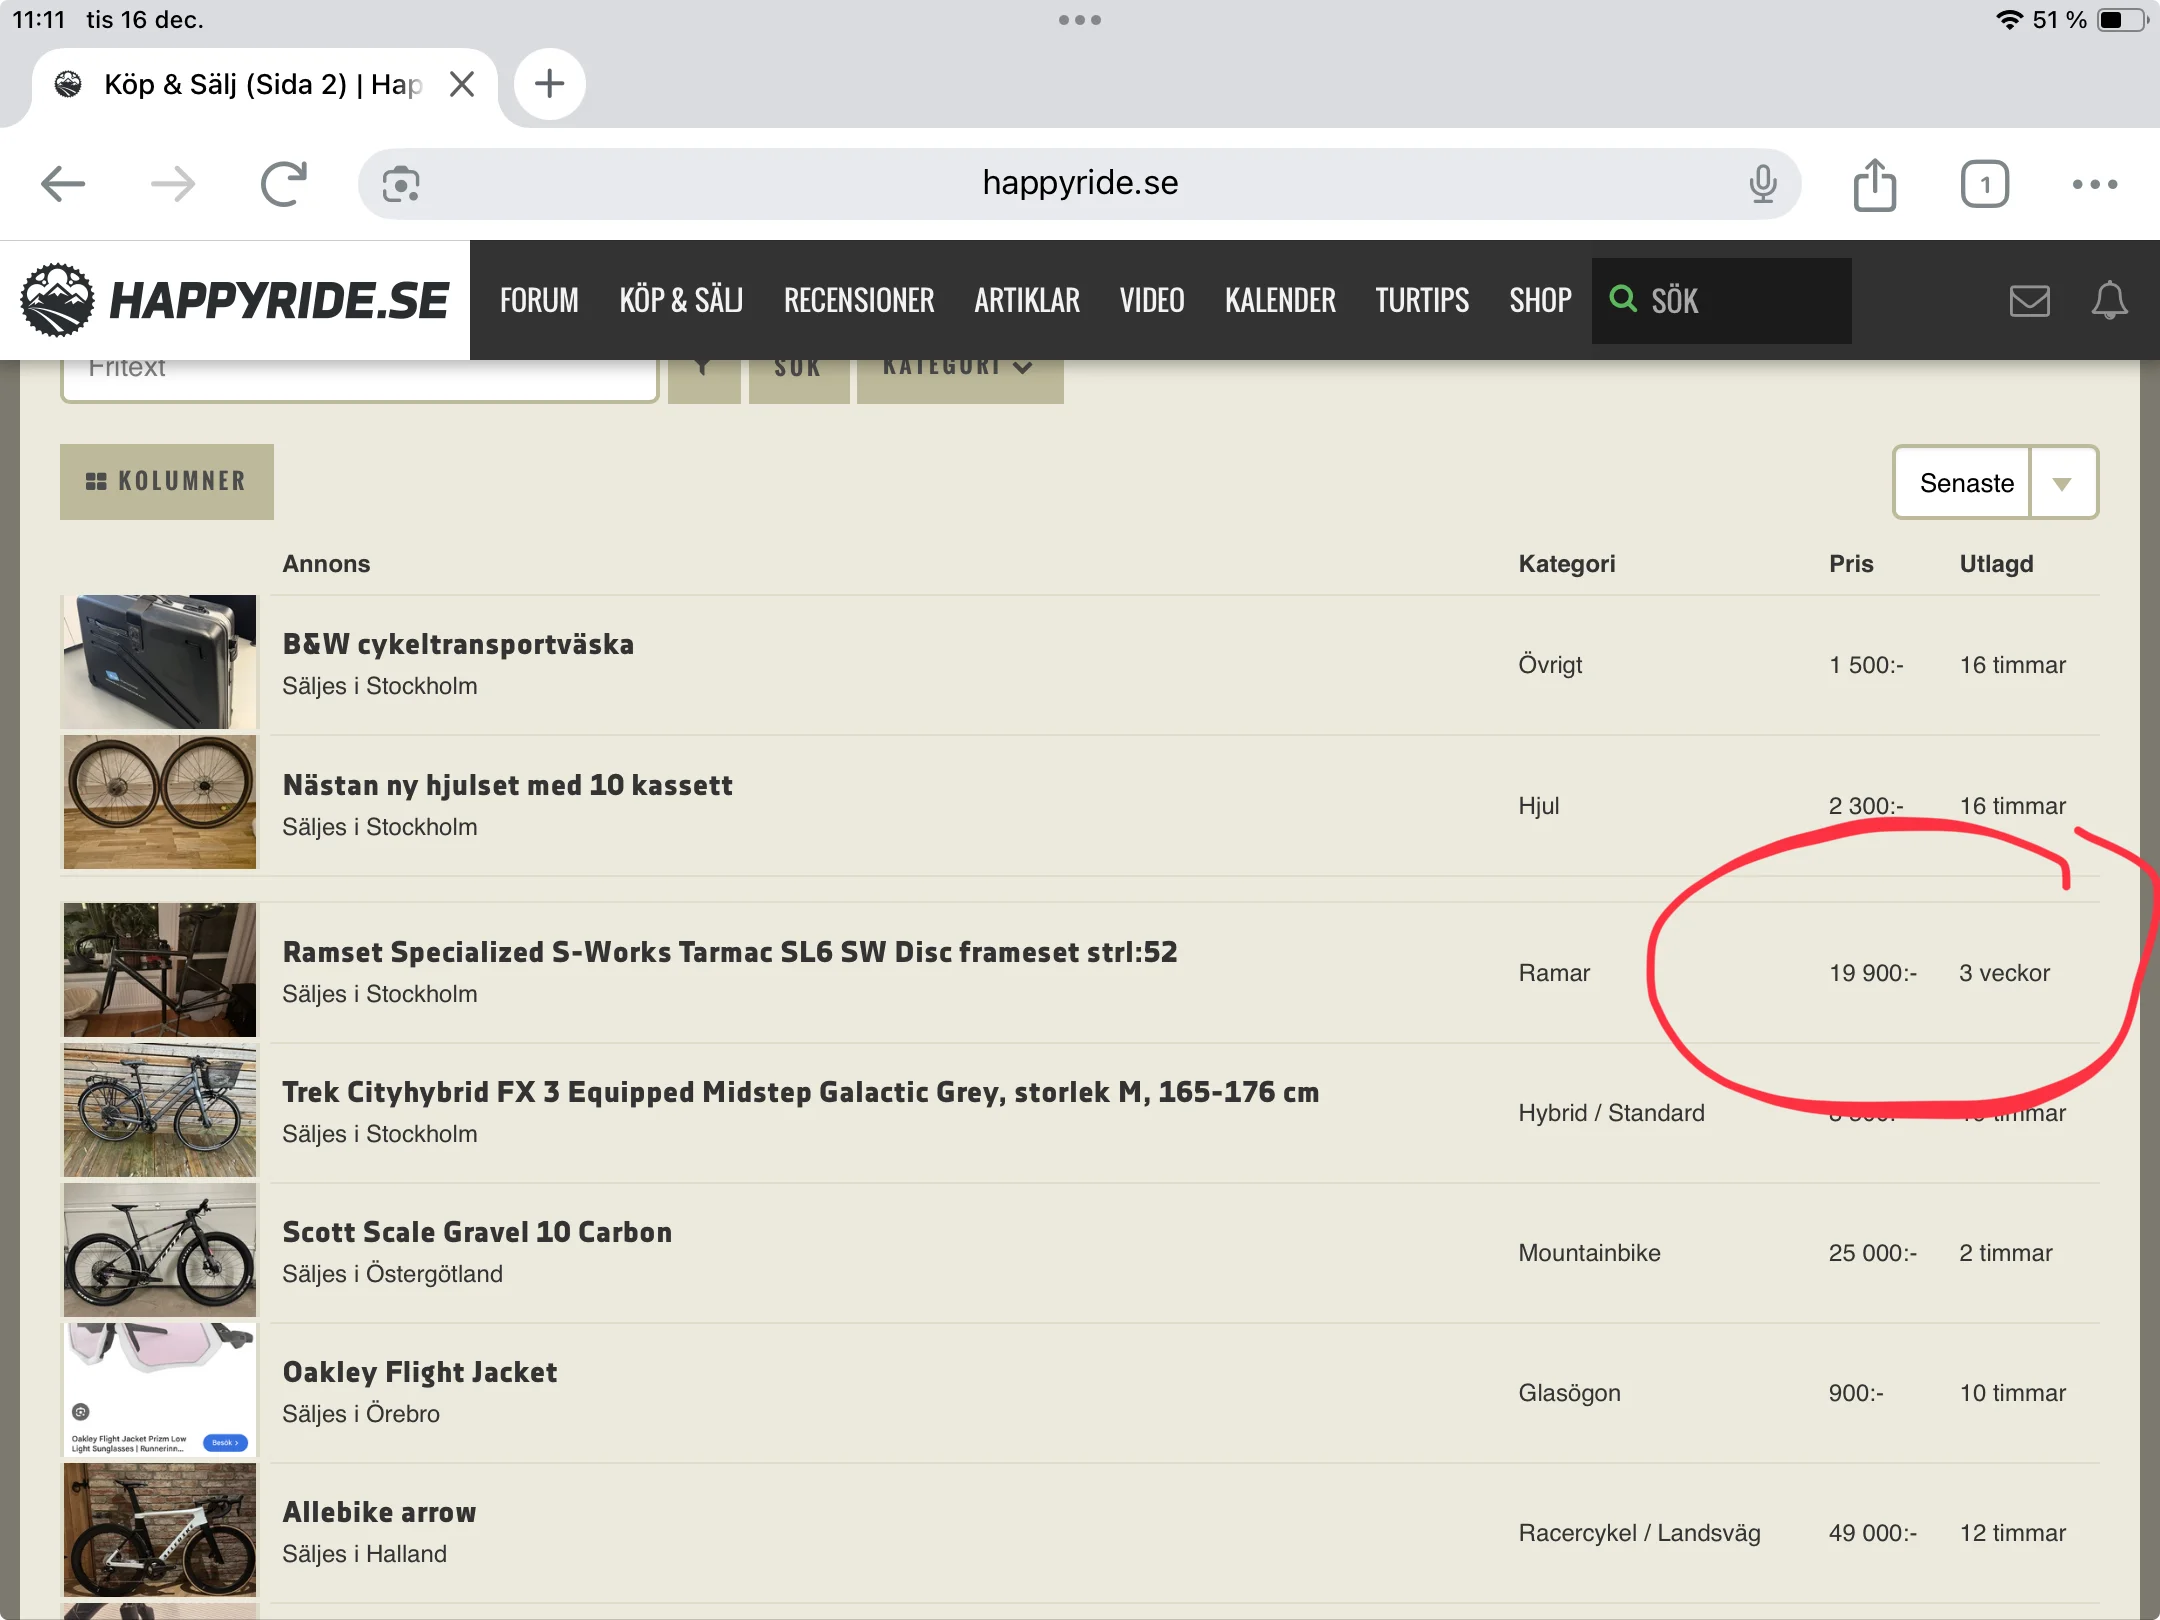Close the Köp & Sälj browser tab
Viewport: 2160px width, 1620px height.
pyautogui.click(x=462, y=84)
